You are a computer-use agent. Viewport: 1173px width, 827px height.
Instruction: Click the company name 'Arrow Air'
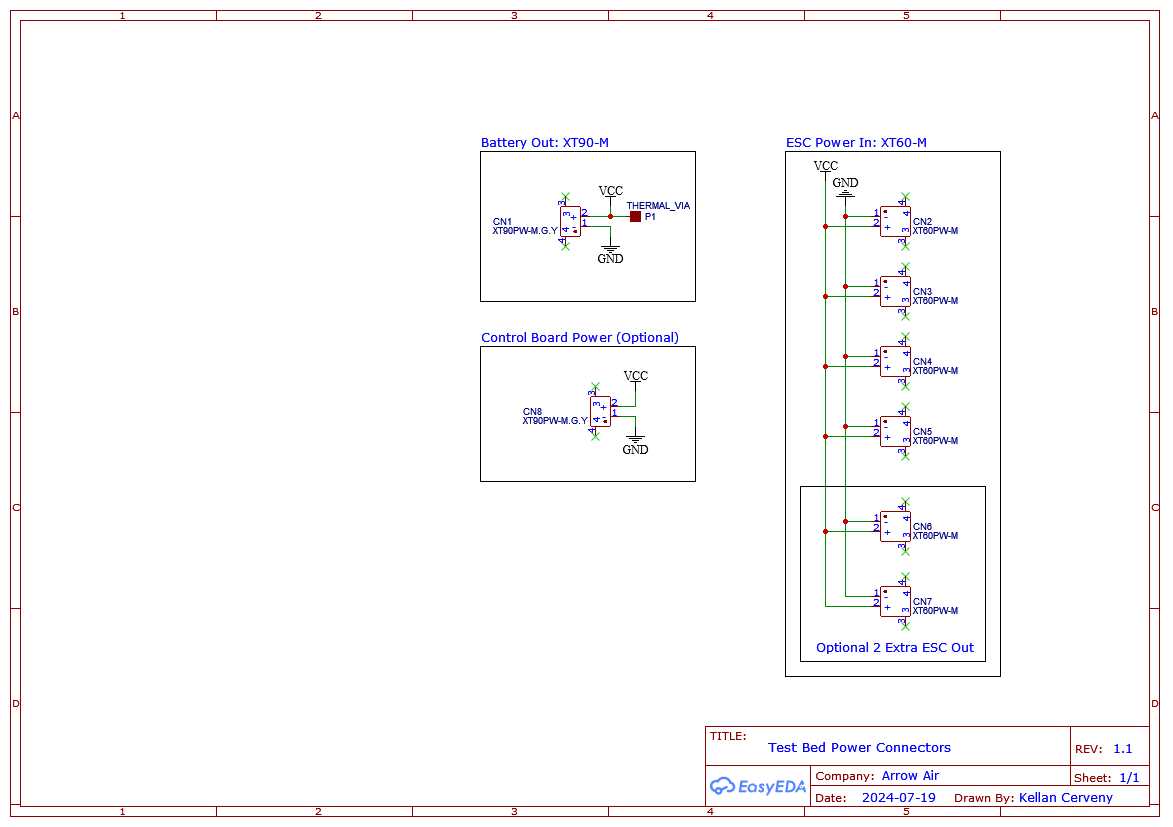[910, 775]
